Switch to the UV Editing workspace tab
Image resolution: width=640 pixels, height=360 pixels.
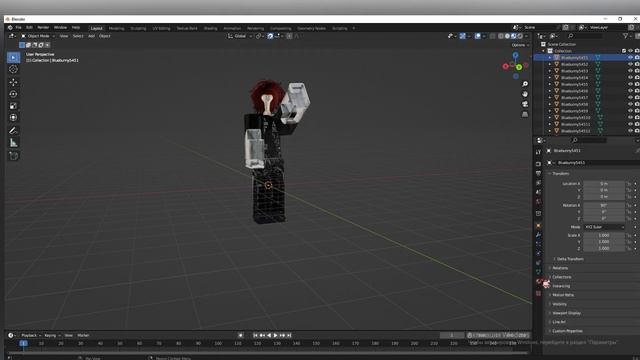click(x=161, y=28)
